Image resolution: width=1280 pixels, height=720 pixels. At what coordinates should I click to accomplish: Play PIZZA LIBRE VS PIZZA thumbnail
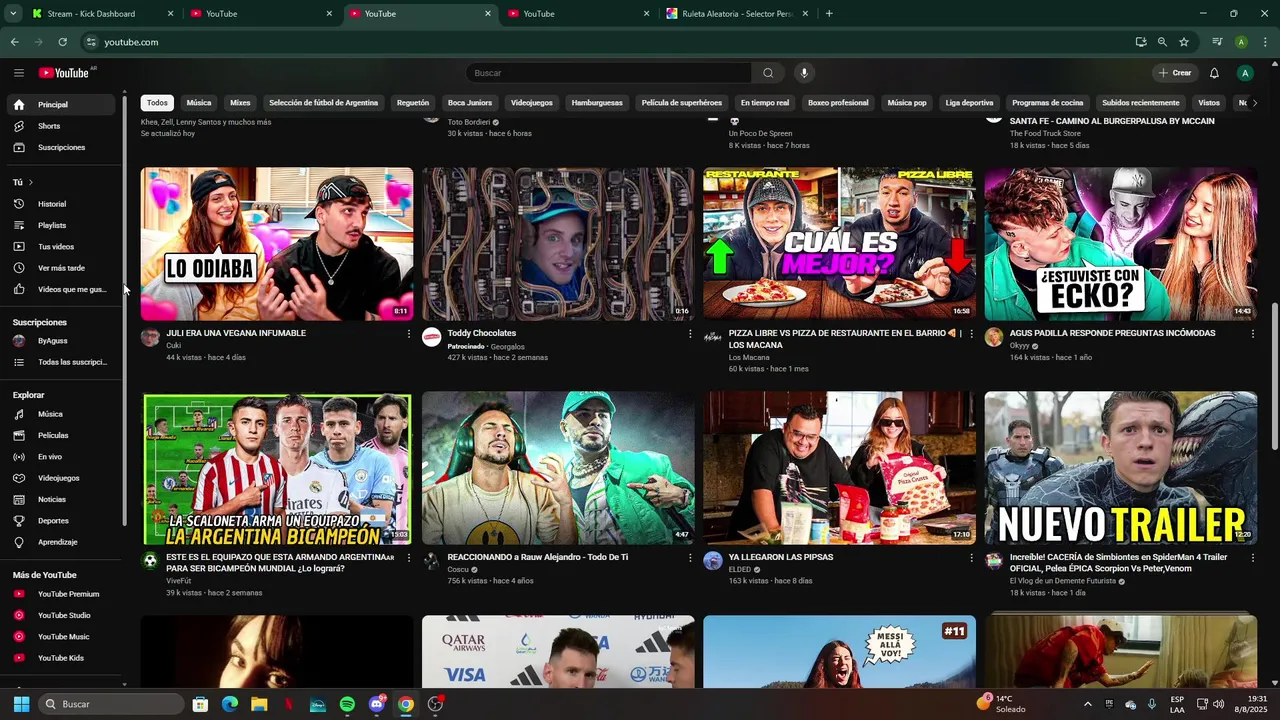[839, 244]
